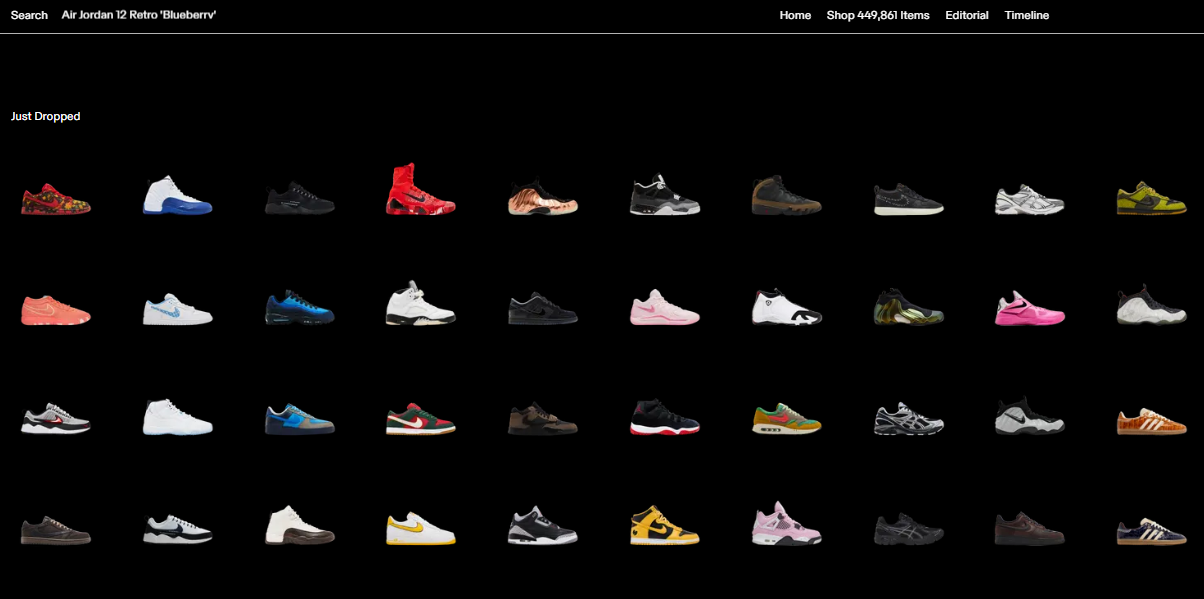Open the Editorial section
Viewport: 1204px width, 599px height.
click(x=967, y=15)
